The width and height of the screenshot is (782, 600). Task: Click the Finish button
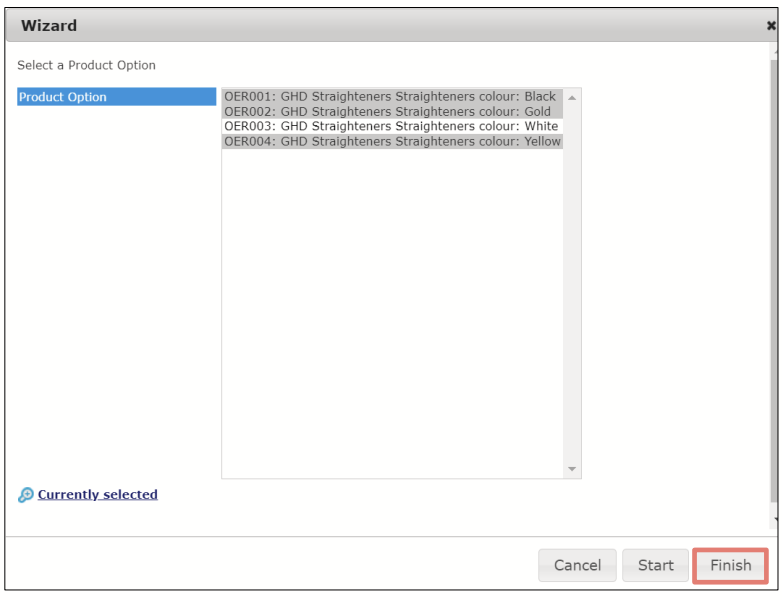click(731, 565)
